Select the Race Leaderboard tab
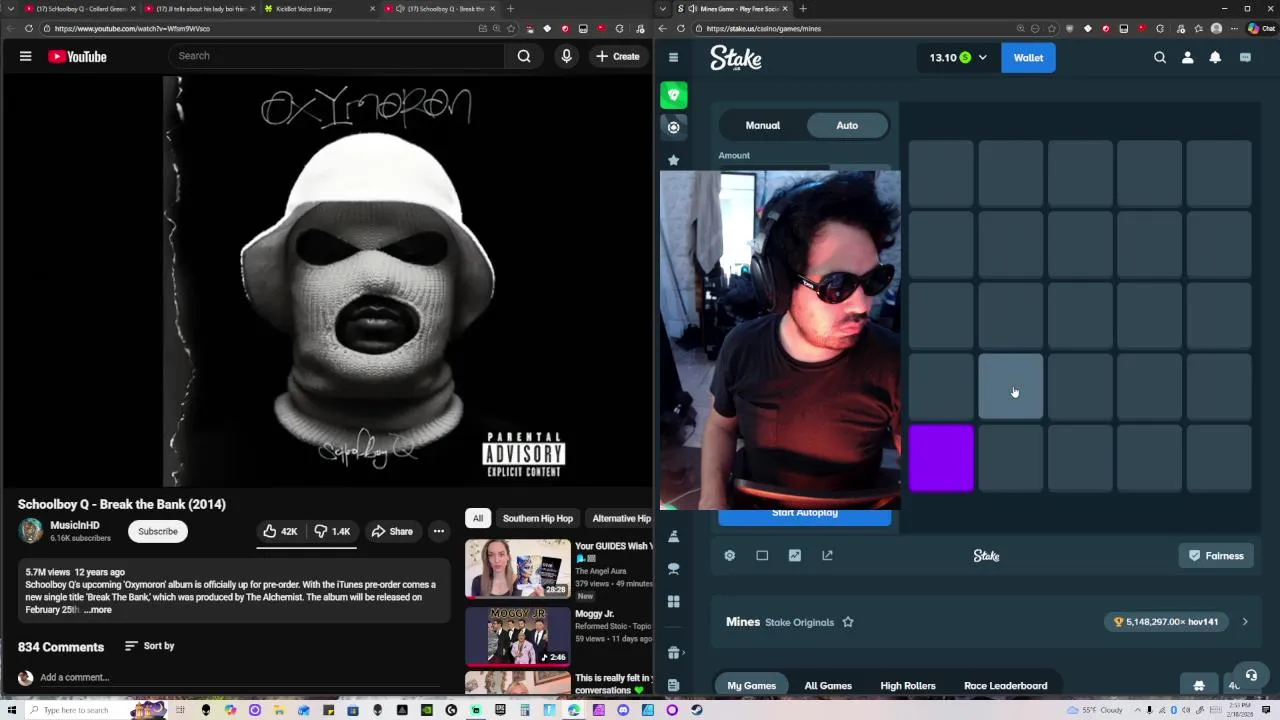 1005,686
